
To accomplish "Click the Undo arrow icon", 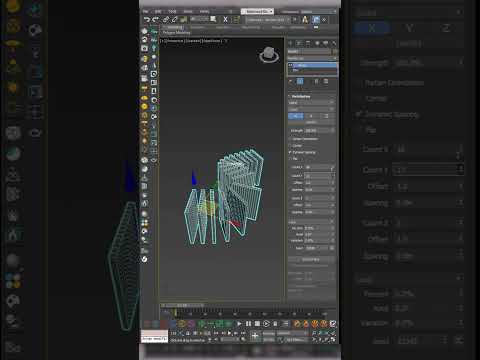I will point(146,20).
